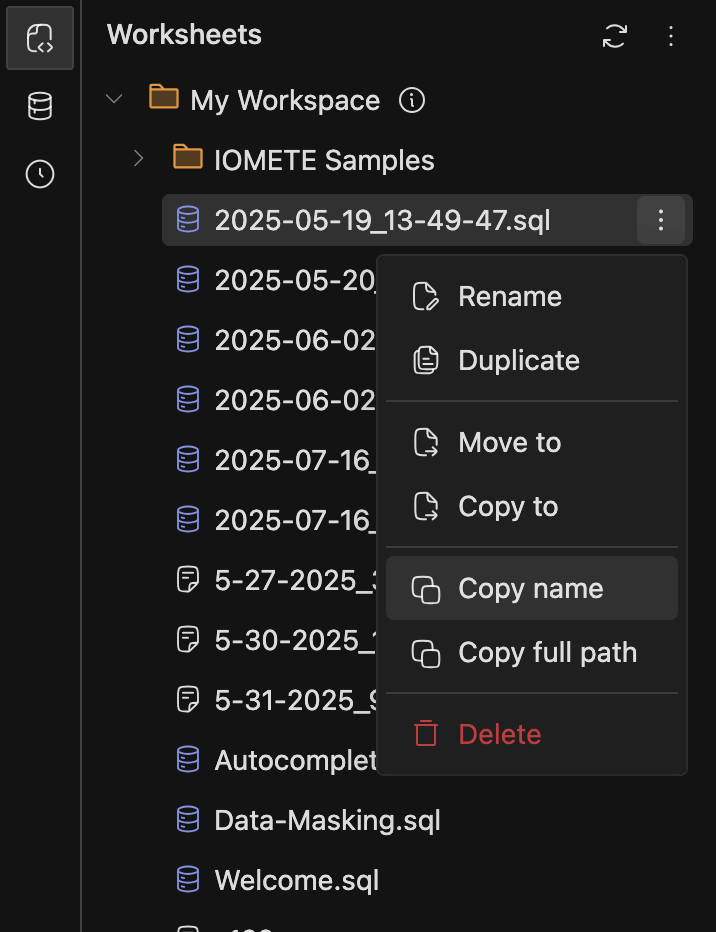Expand the IOMETE Samples folder
Image resolution: width=716 pixels, height=932 pixels.
tap(137, 158)
